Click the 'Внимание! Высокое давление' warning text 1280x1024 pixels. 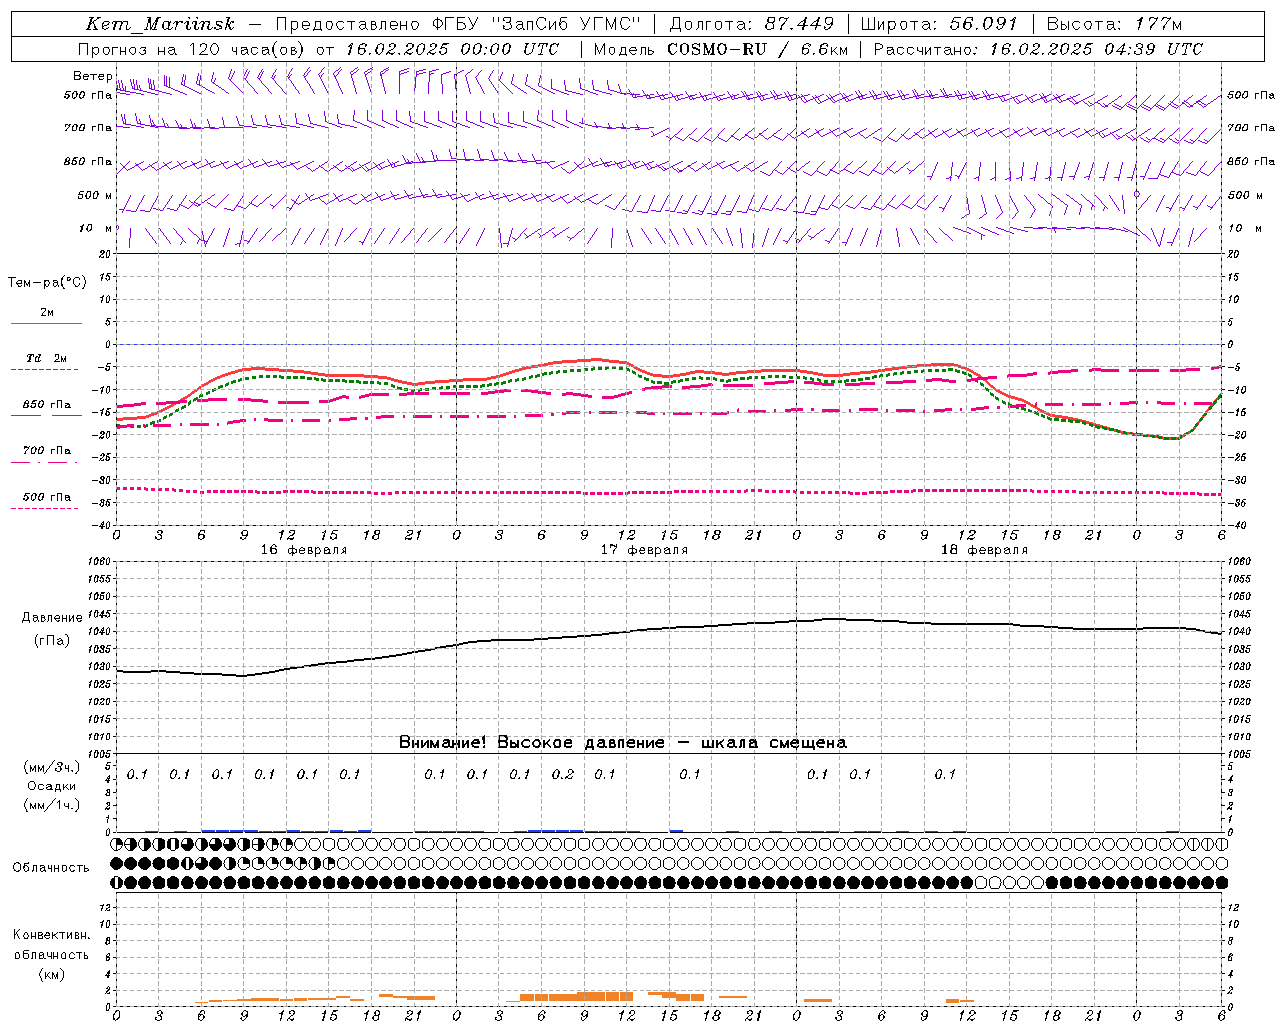(532, 743)
